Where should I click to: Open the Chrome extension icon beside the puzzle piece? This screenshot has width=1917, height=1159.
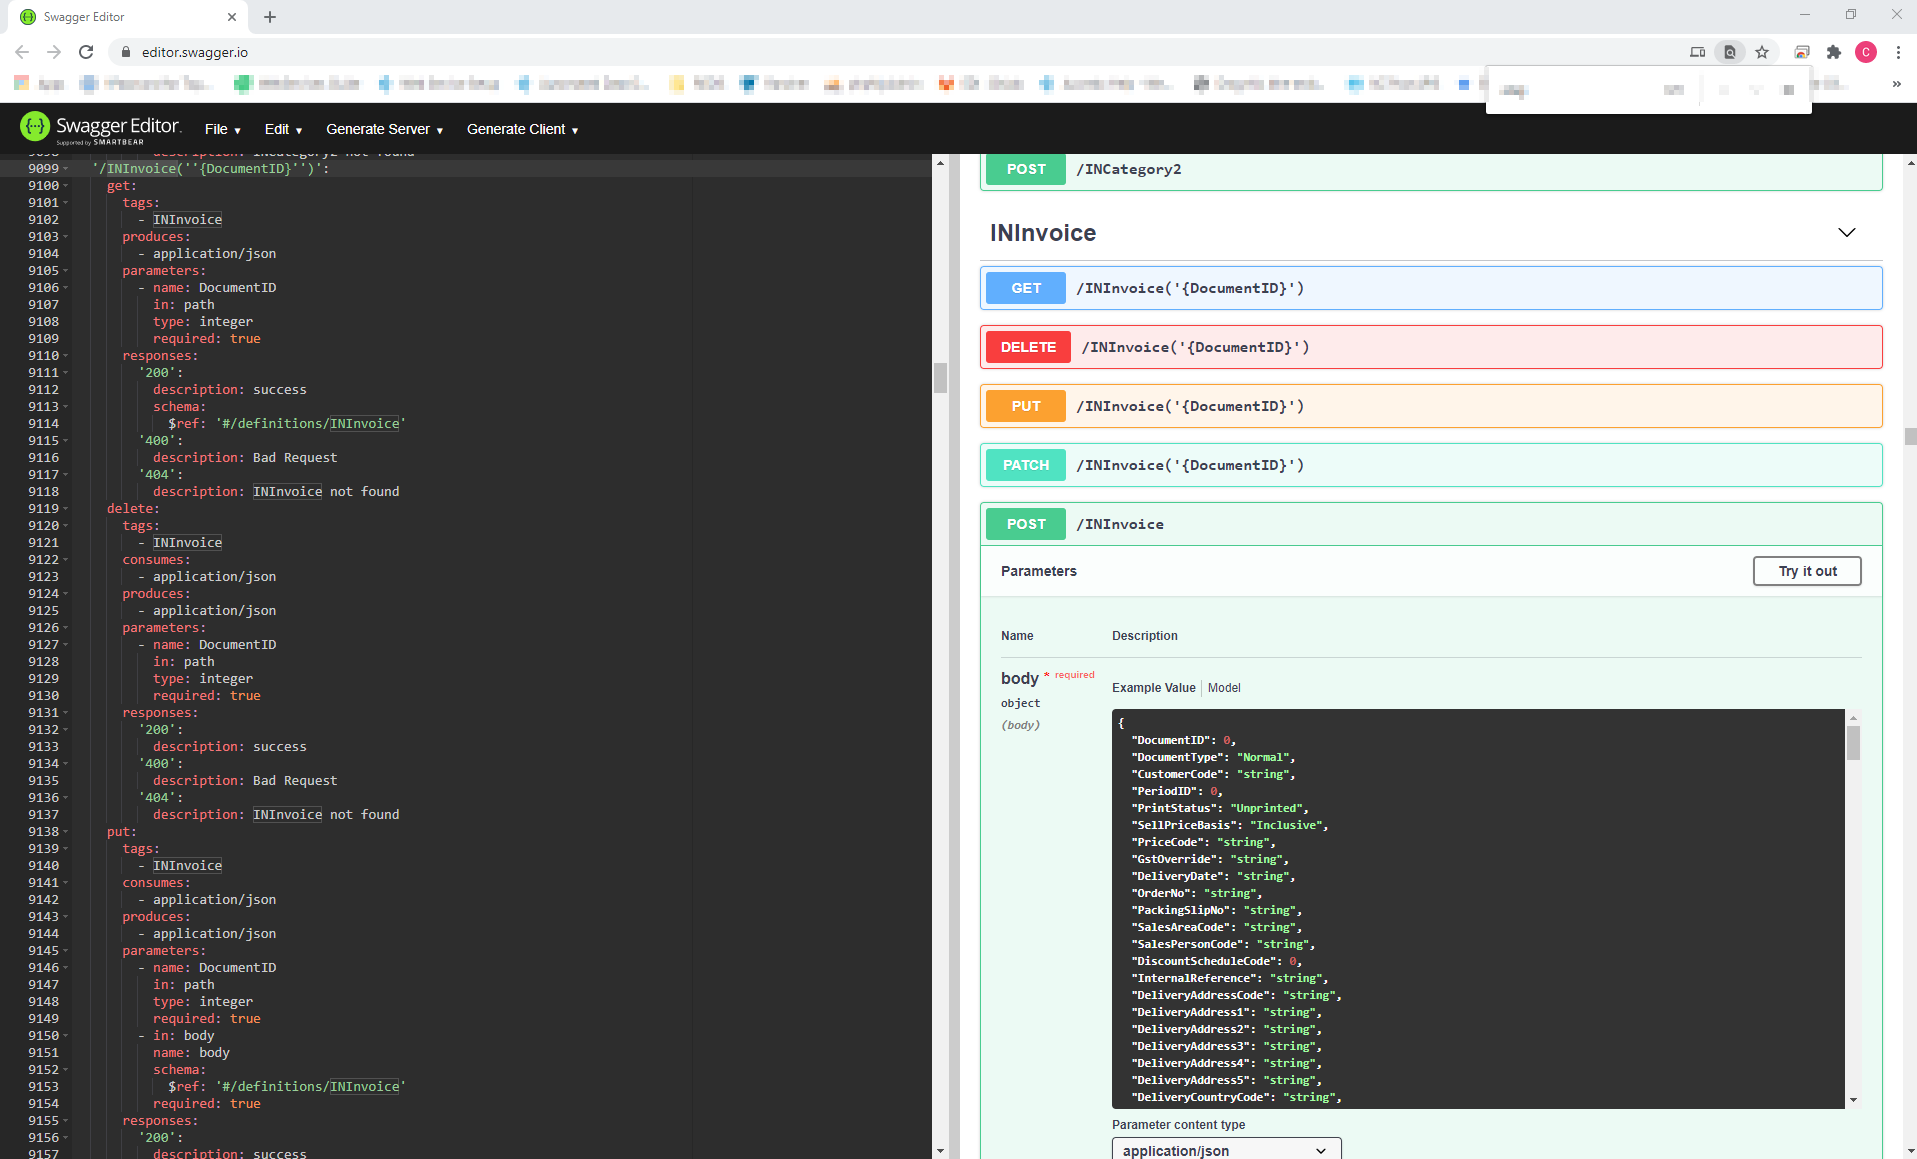coord(1801,52)
